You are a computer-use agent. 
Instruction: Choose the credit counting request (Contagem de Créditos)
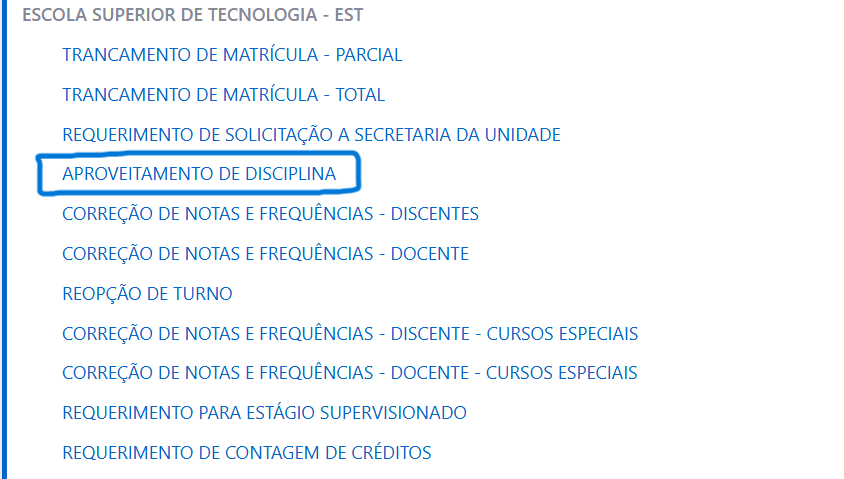point(246,452)
